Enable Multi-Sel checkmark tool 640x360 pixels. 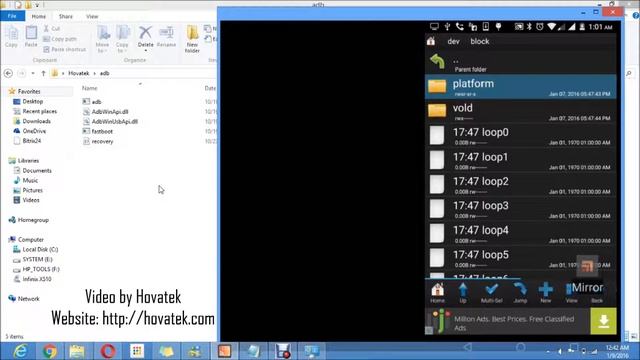click(x=491, y=293)
